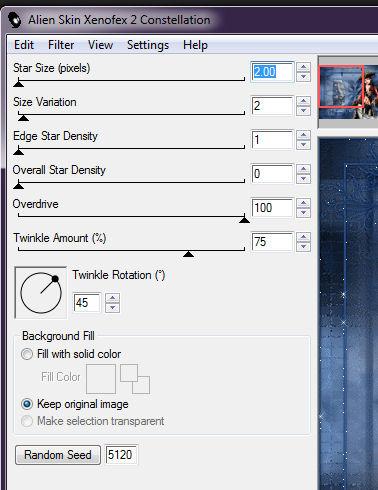Open the Filter menu
The image size is (378, 490).
[x=61, y=45]
